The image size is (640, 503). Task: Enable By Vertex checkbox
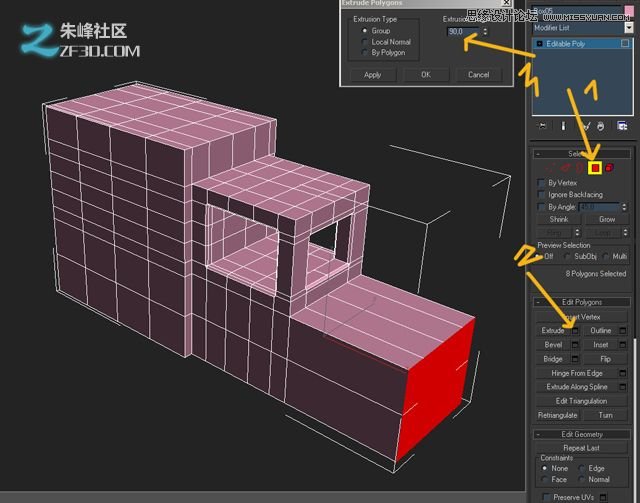pyautogui.click(x=541, y=183)
